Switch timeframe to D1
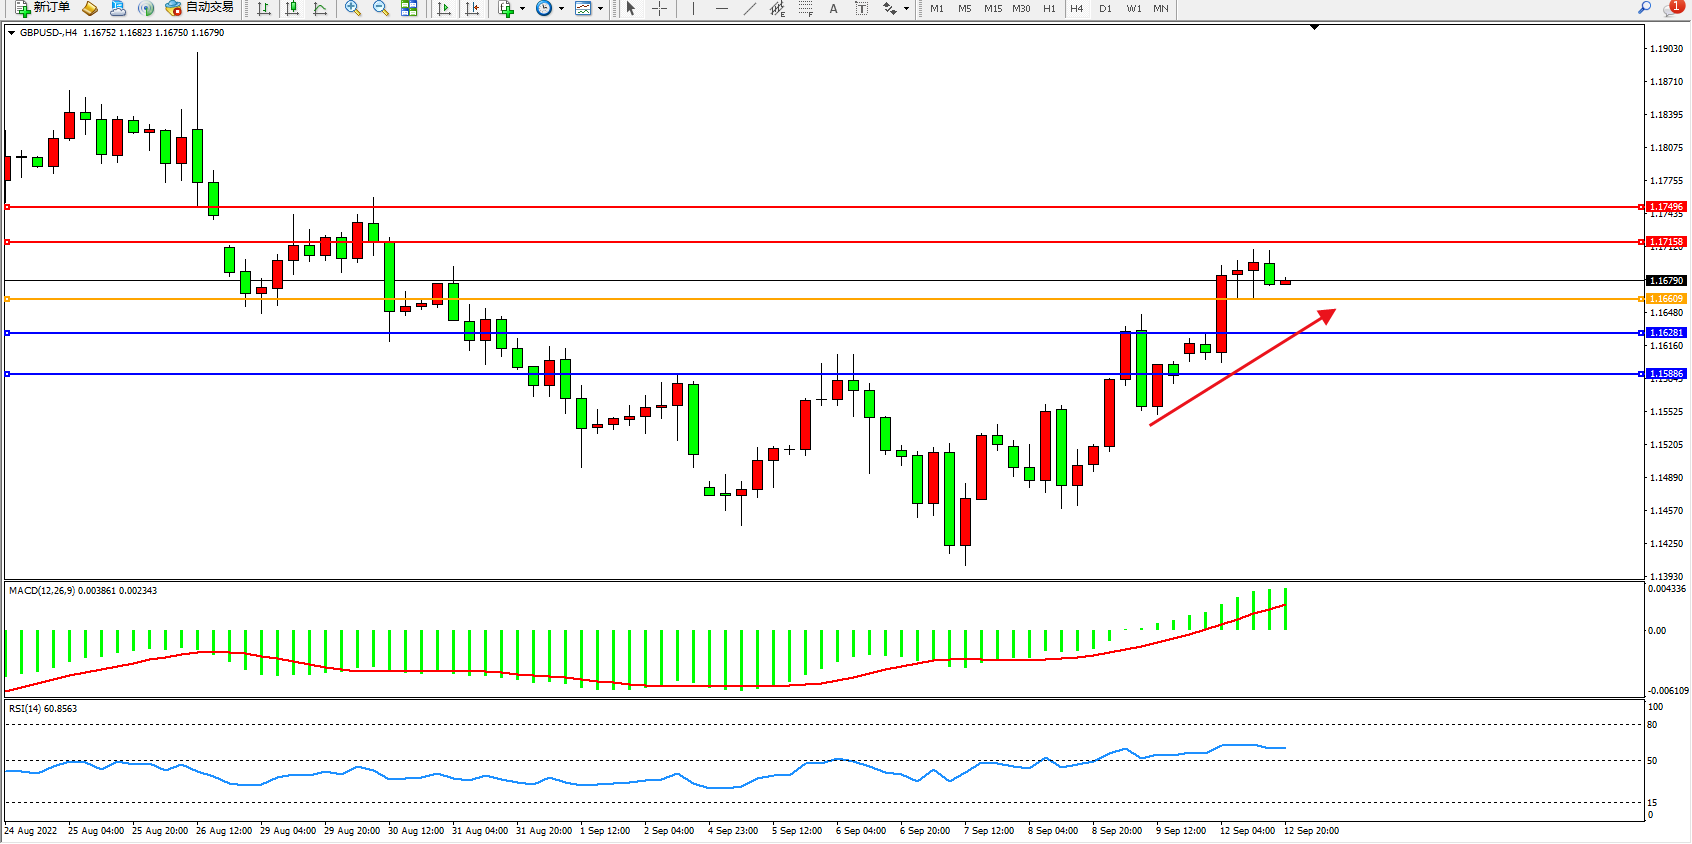This screenshot has width=1692, height=844. tap(1105, 8)
